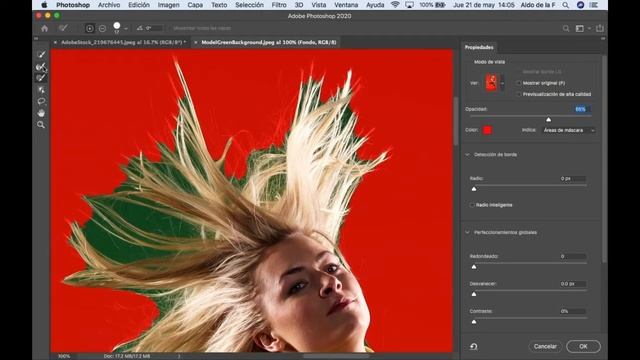
Task: Open the brush size picker dropdown
Action: click(x=126, y=28)
